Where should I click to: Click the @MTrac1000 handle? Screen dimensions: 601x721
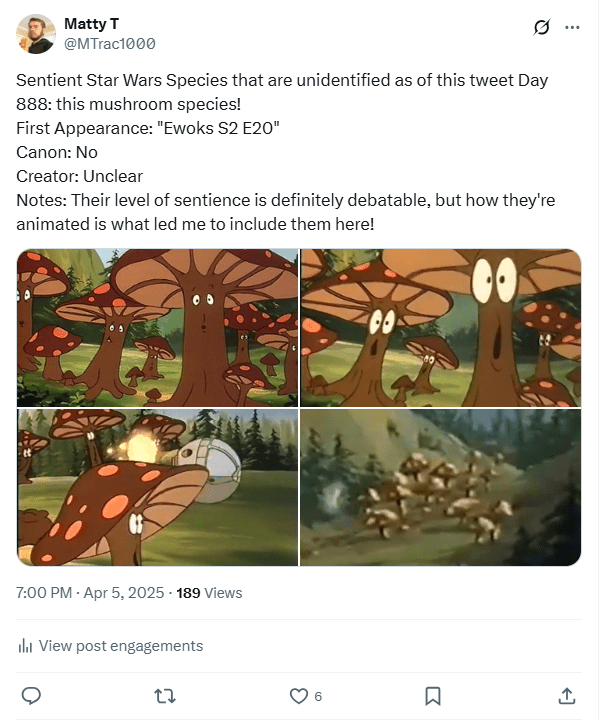pos(109,44)
